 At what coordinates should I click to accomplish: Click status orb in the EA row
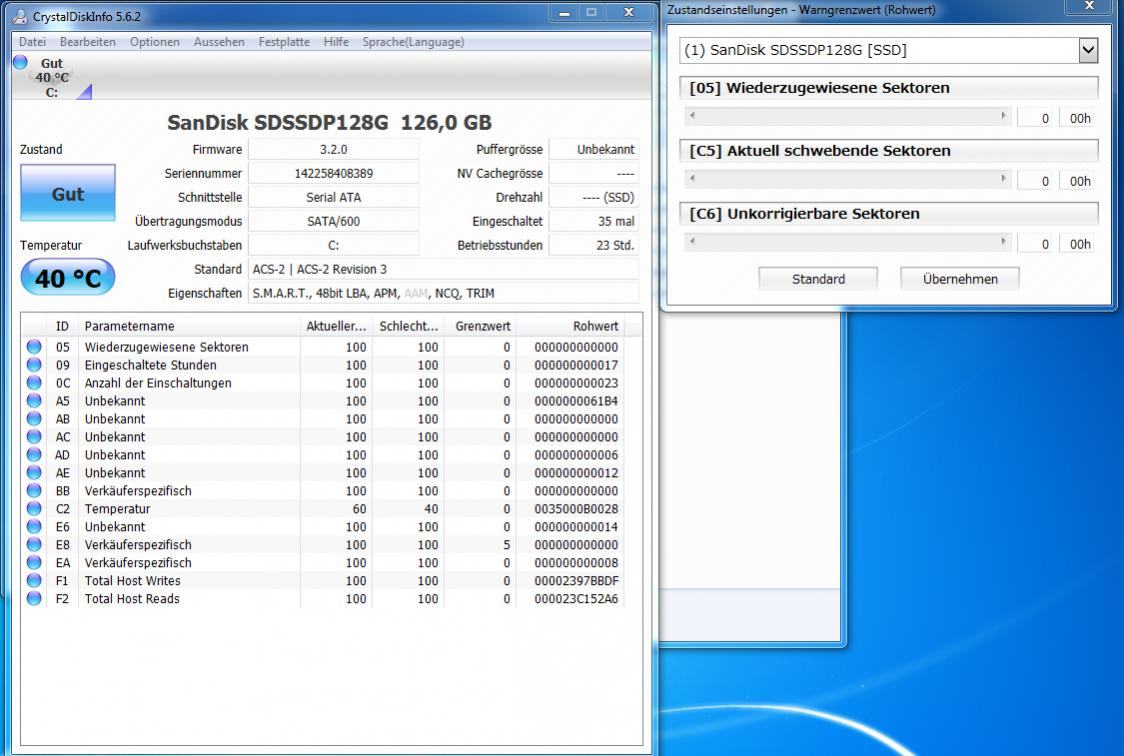(34, 563)
